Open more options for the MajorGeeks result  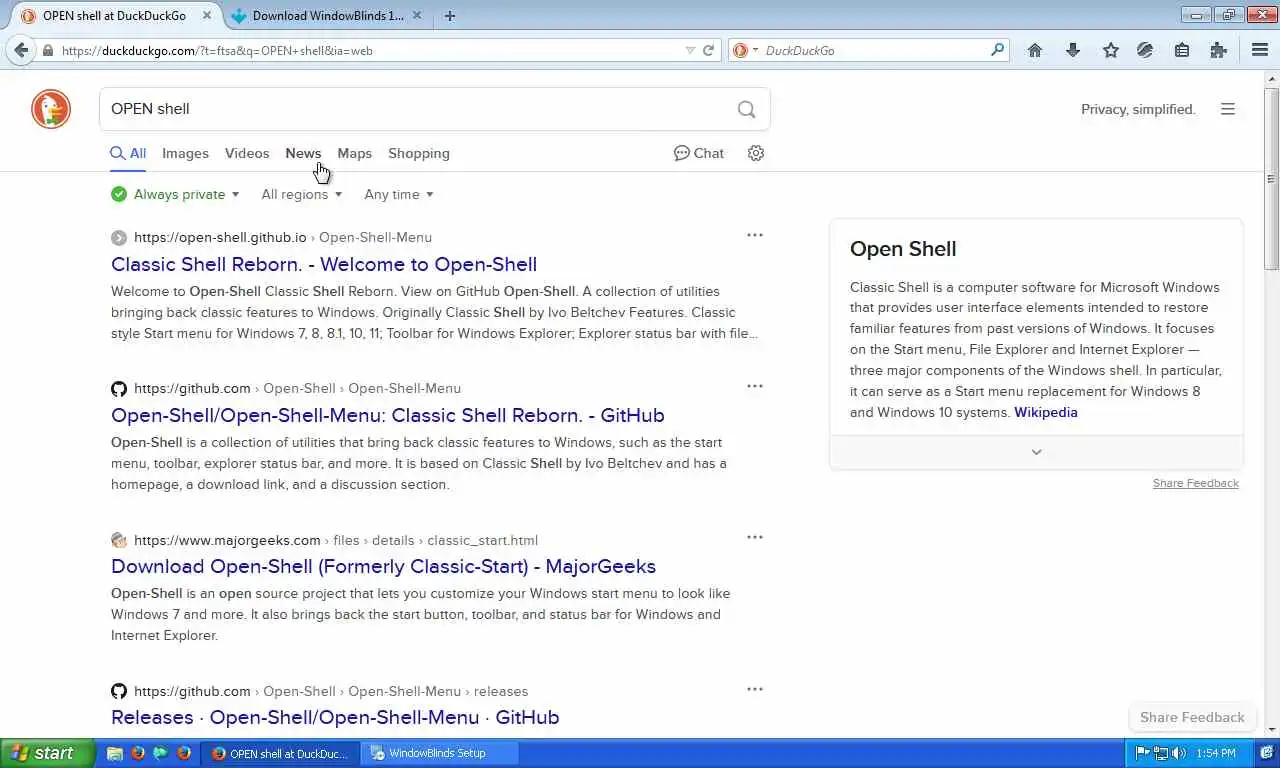coord(755,538)
